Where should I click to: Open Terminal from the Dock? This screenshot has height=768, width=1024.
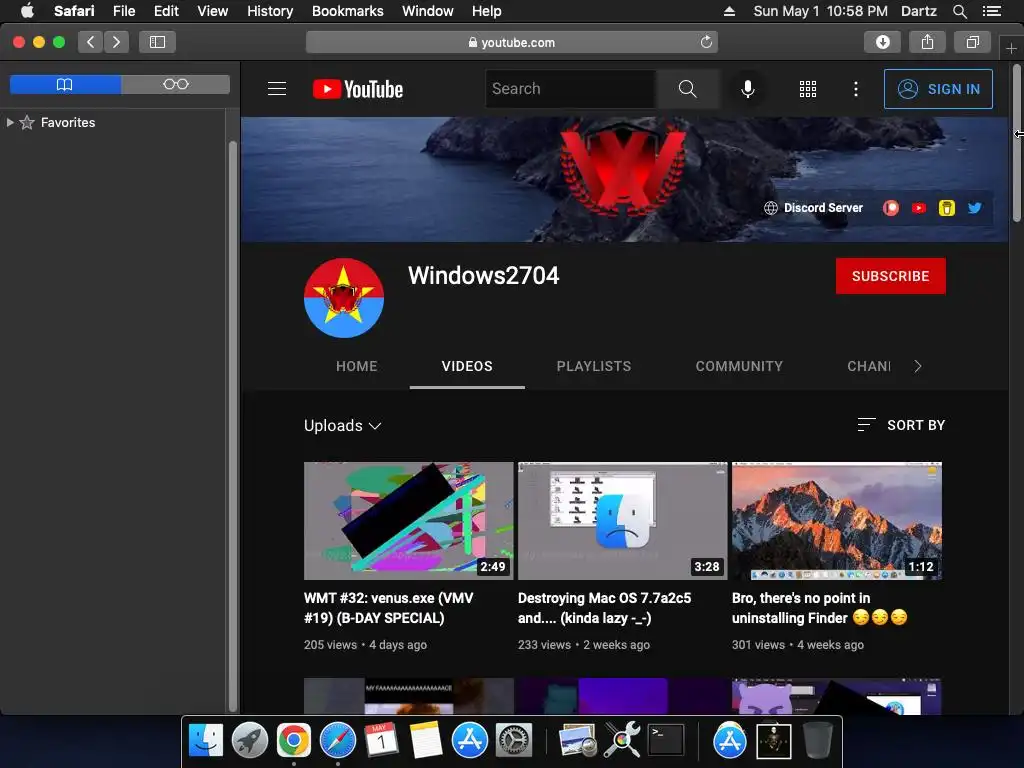665,741
